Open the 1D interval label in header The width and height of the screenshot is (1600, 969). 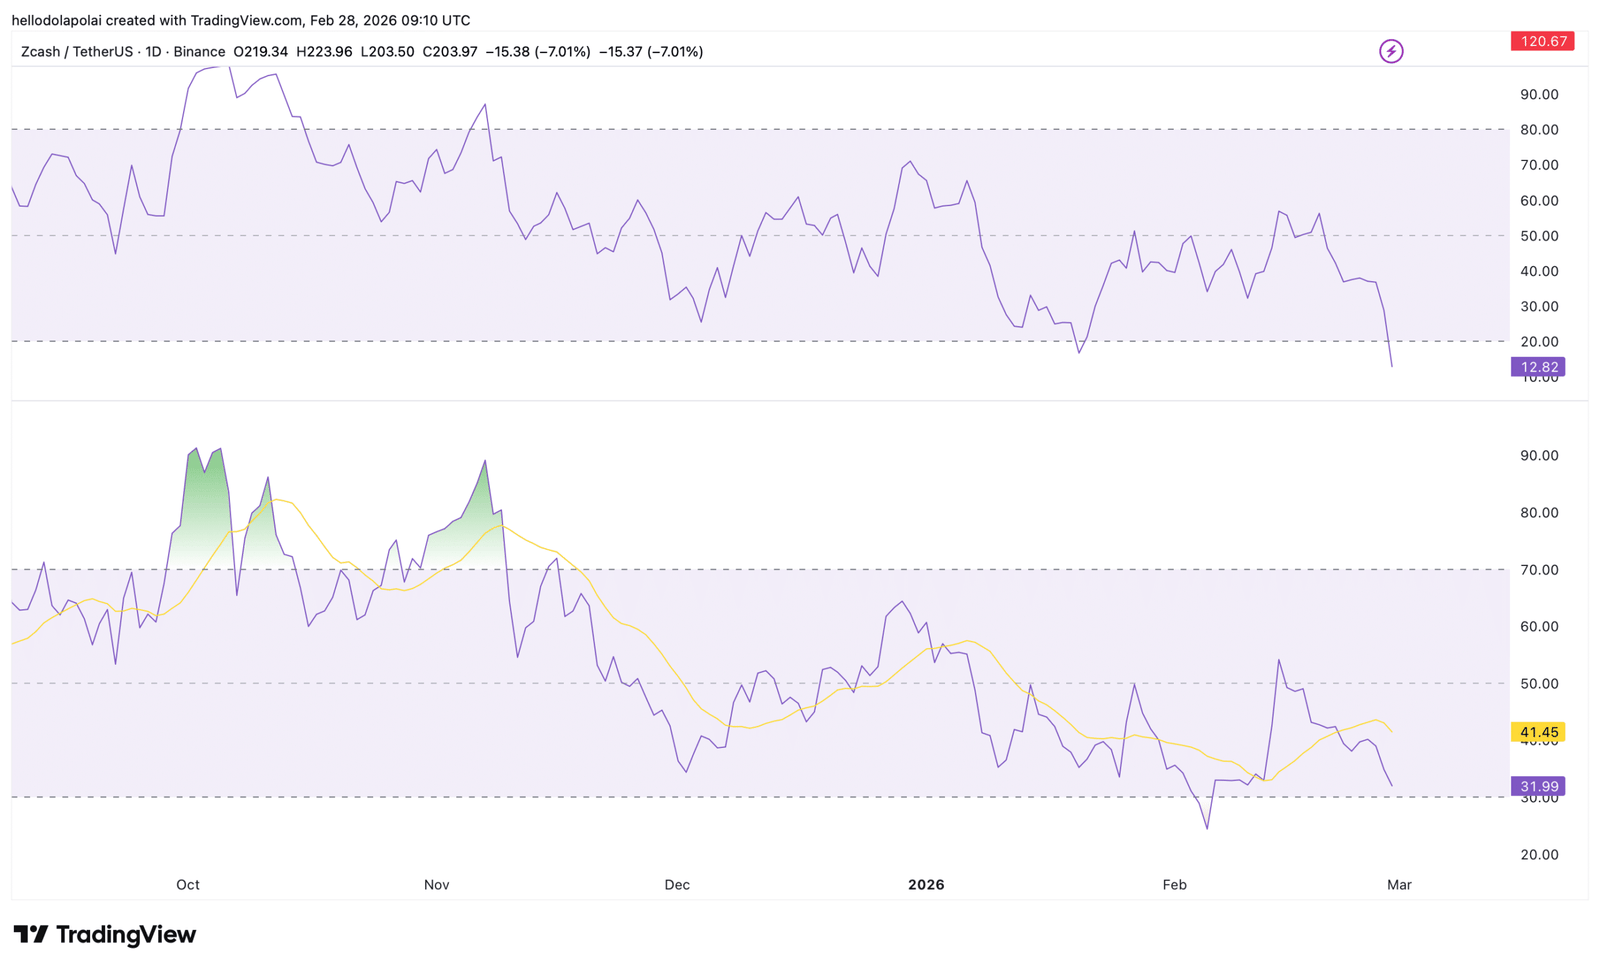(x=153, y=52)
